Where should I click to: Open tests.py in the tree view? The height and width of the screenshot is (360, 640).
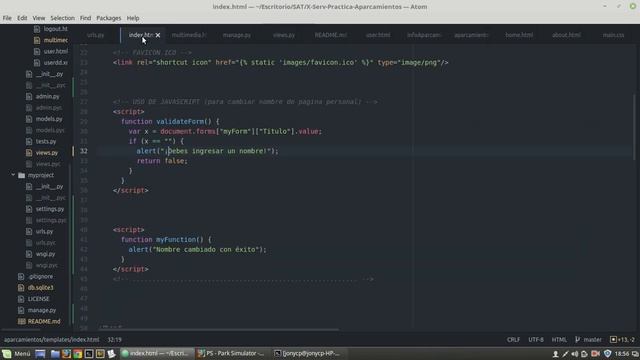click(x=46, y=142)
